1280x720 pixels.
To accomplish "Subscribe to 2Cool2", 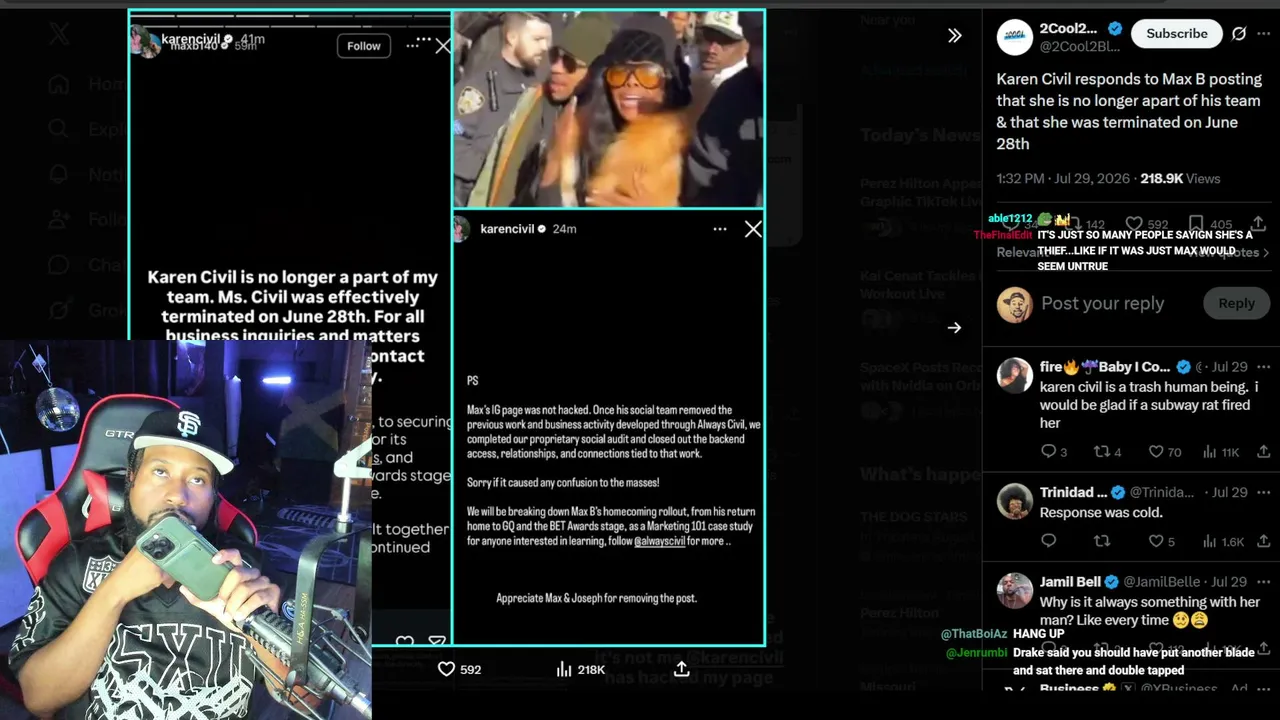I will click(1177, 33).
